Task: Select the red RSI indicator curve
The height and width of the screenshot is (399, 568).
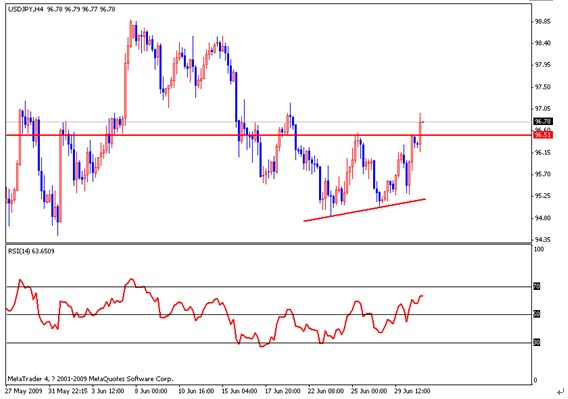Action: tap(214, 313)
